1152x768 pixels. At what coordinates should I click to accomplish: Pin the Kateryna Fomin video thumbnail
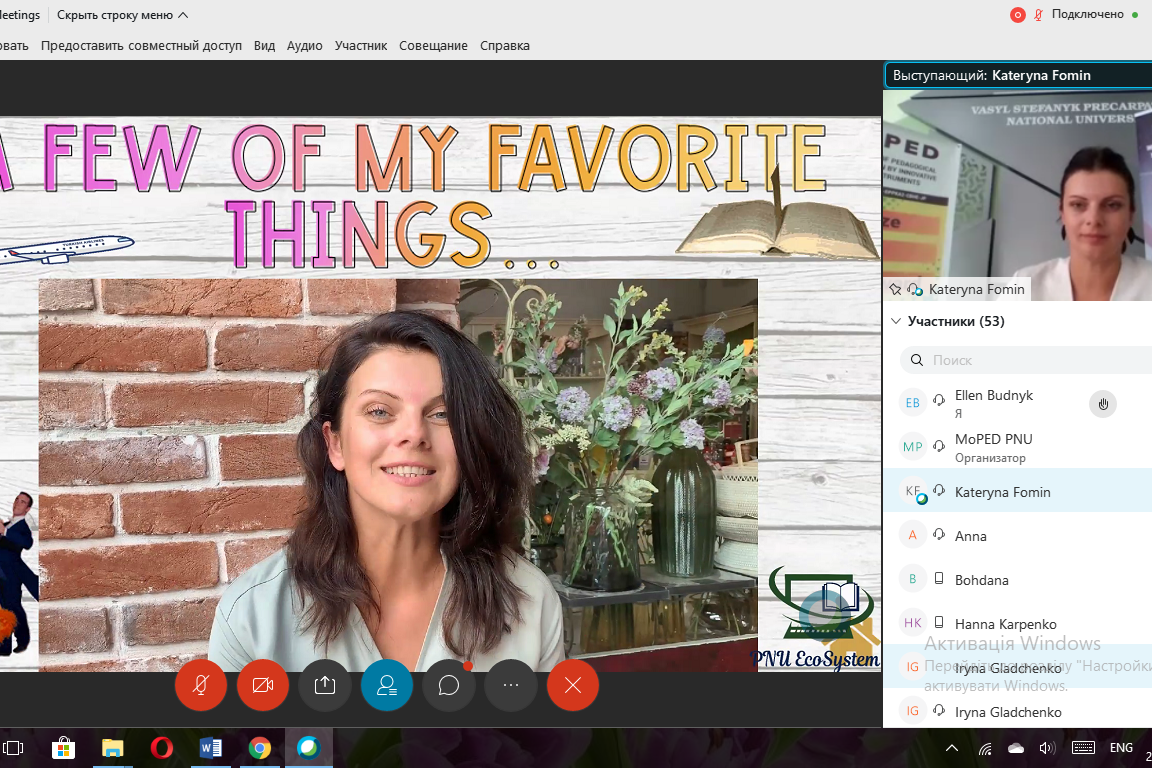click(x=896, y=289)
